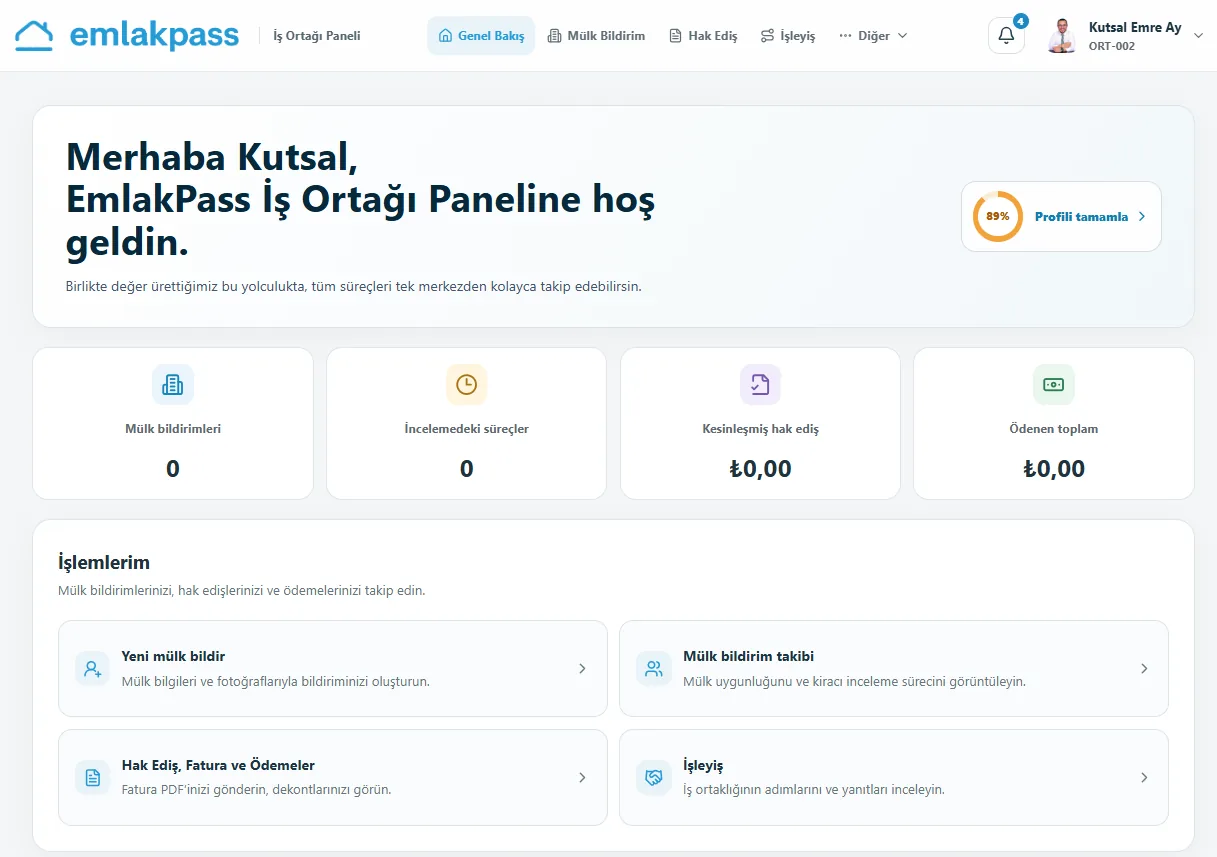Open the Mülk Bildirim tab

click(x=596, y=36)
